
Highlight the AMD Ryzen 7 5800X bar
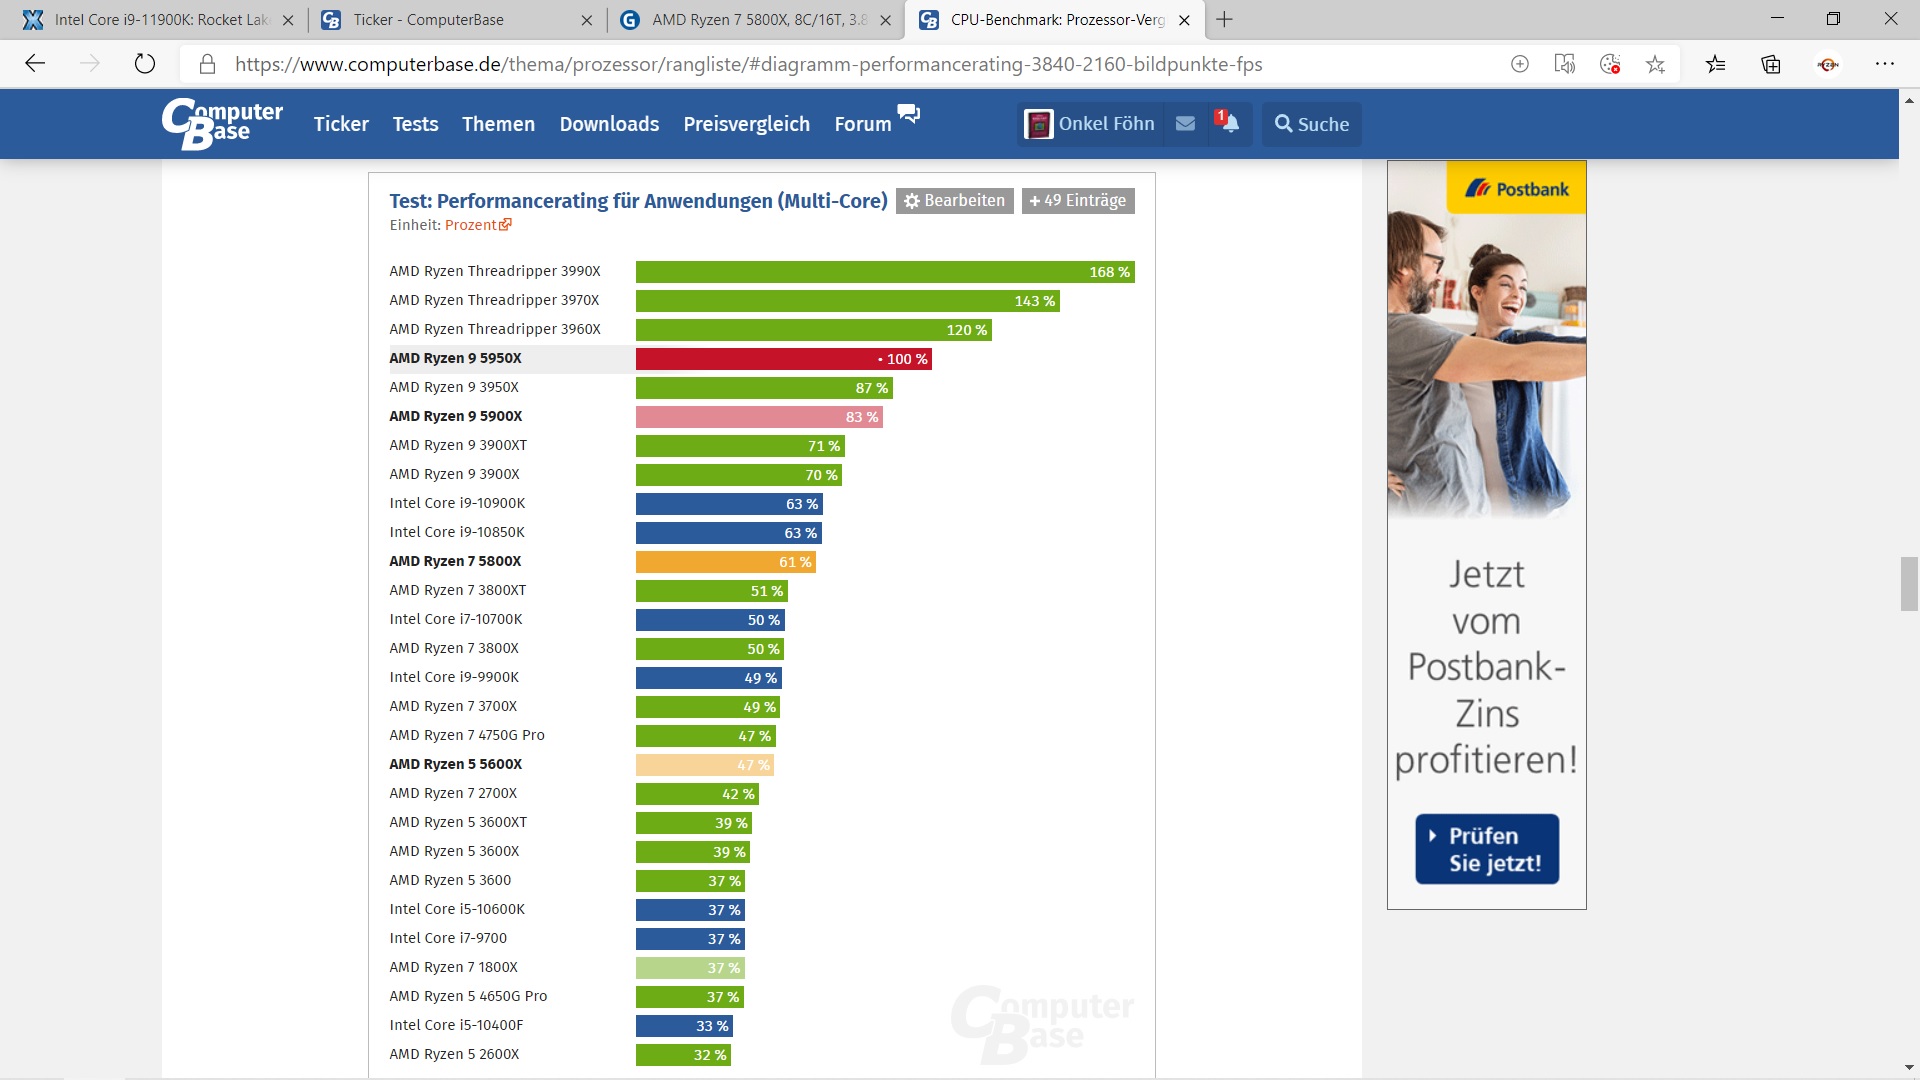pos(725,562)
